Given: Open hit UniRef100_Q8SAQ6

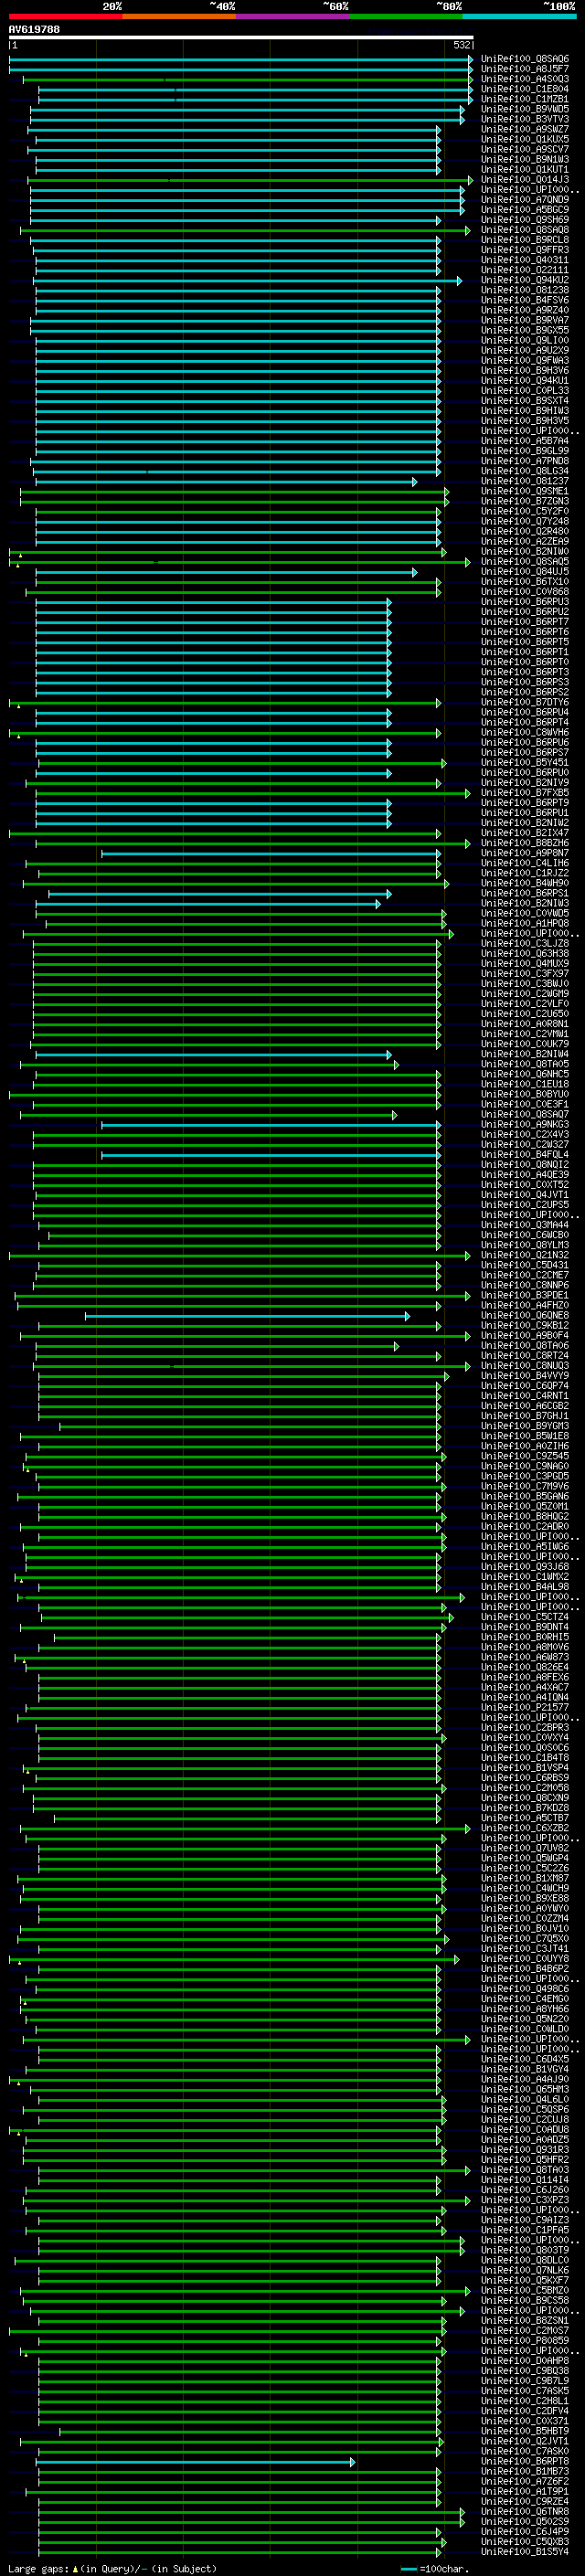Looking at the screenshot, I should pyautogui.click(x=525, y=59).
